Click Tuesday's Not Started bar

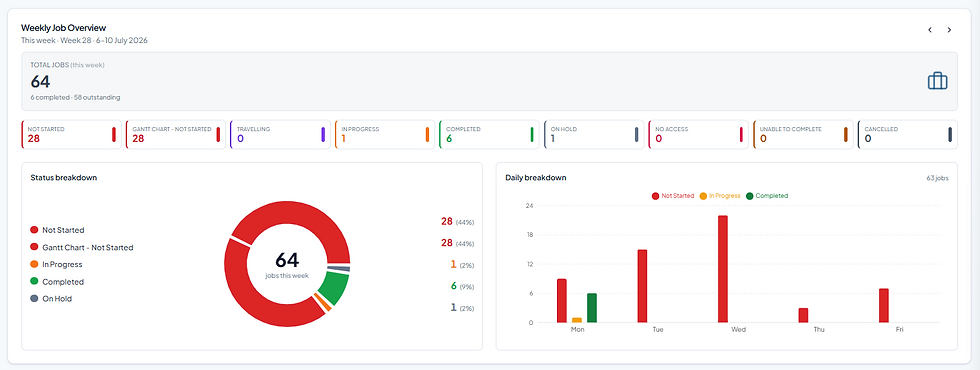point(642,286)
